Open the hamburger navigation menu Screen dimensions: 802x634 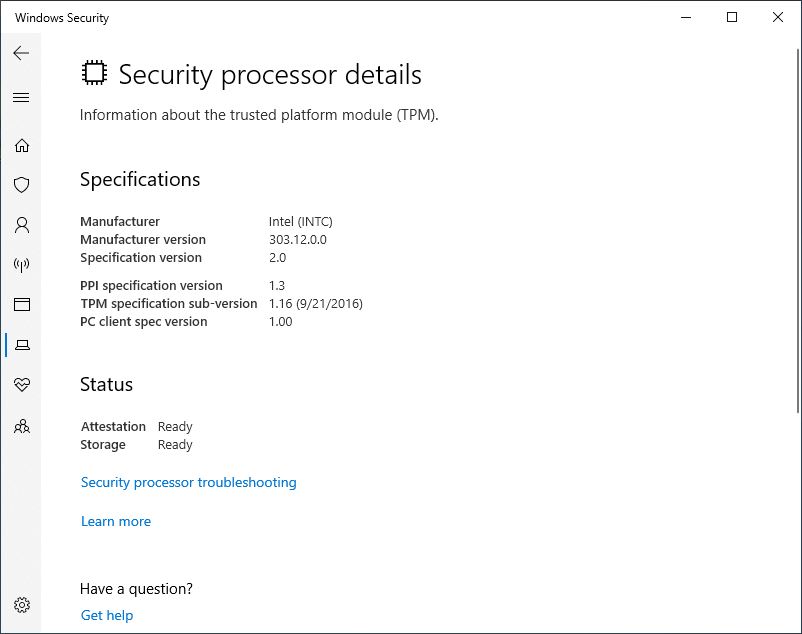click(21, 97)
